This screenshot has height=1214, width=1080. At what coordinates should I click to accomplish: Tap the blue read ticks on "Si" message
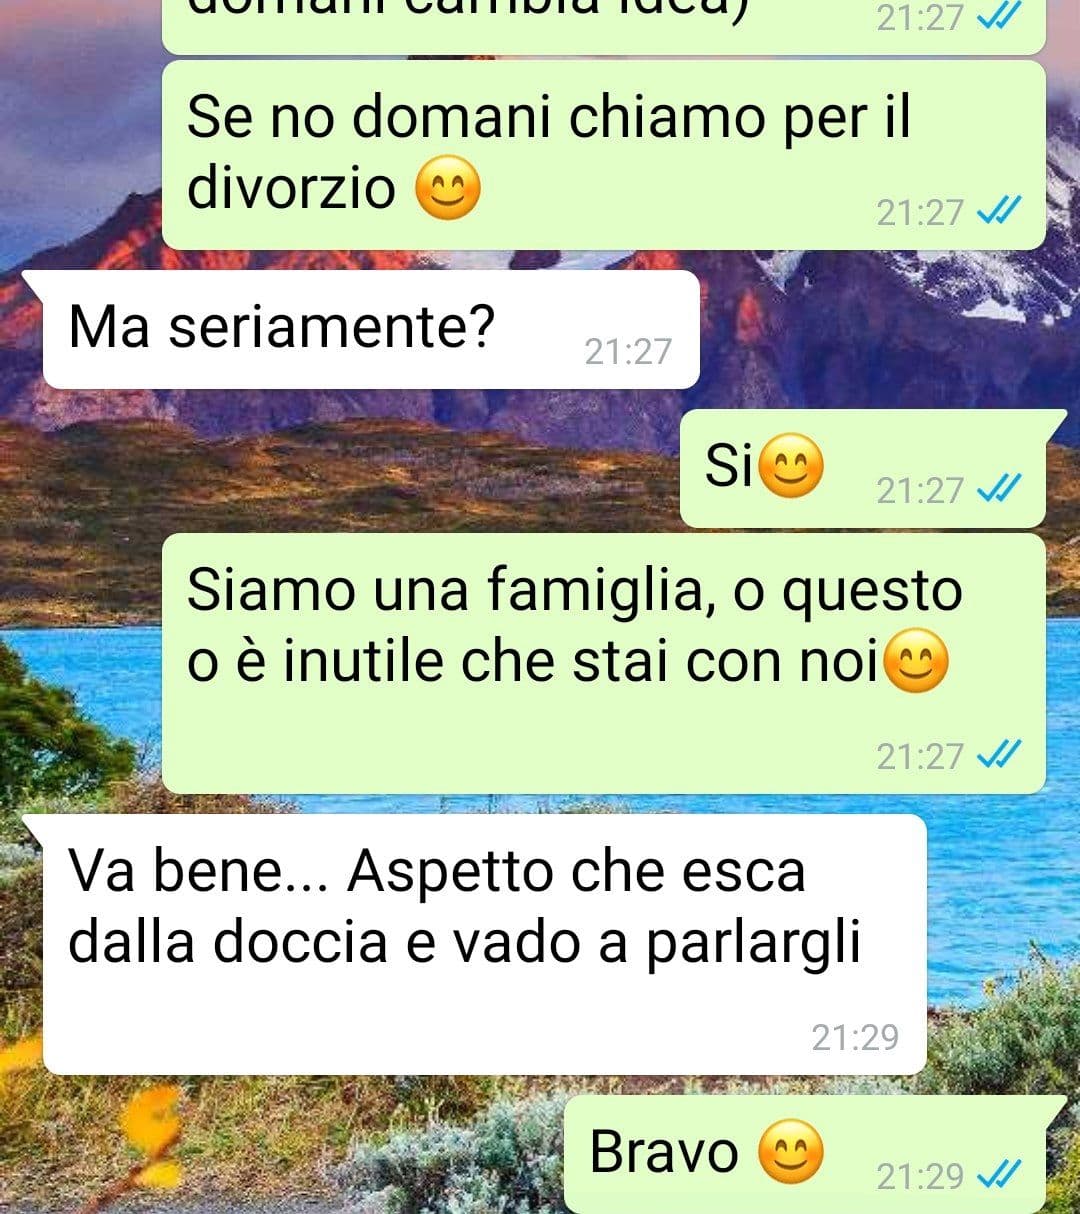[x=998, y=488]
